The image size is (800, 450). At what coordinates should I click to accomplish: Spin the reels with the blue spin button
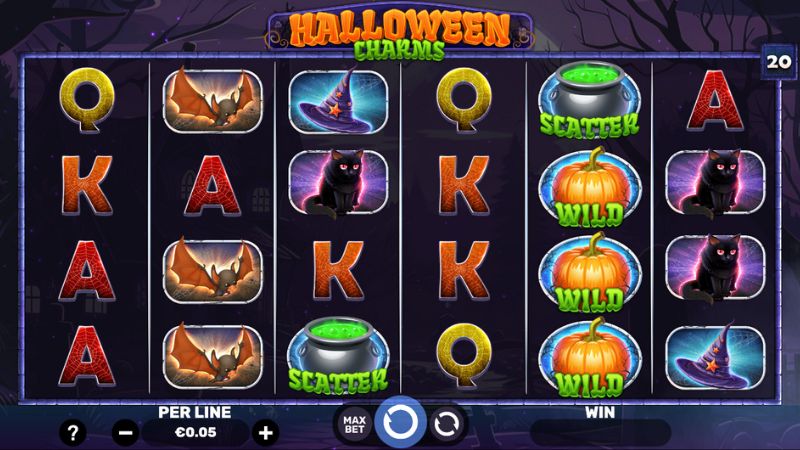(x=400, y=422)
